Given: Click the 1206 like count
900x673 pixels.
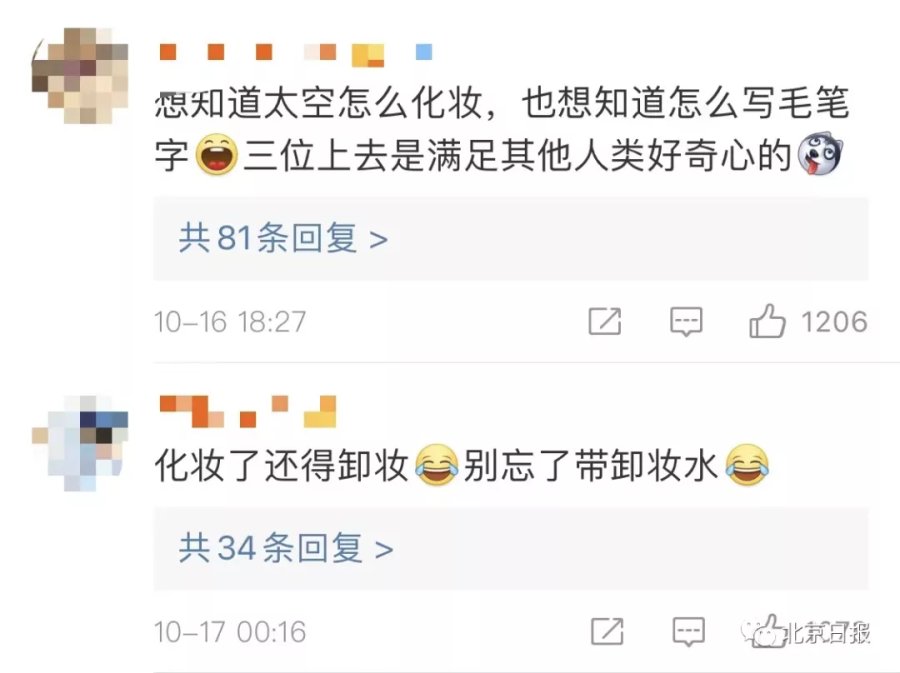Looking at the screenshot, I should pyautogui.click(x=834, y=322).
